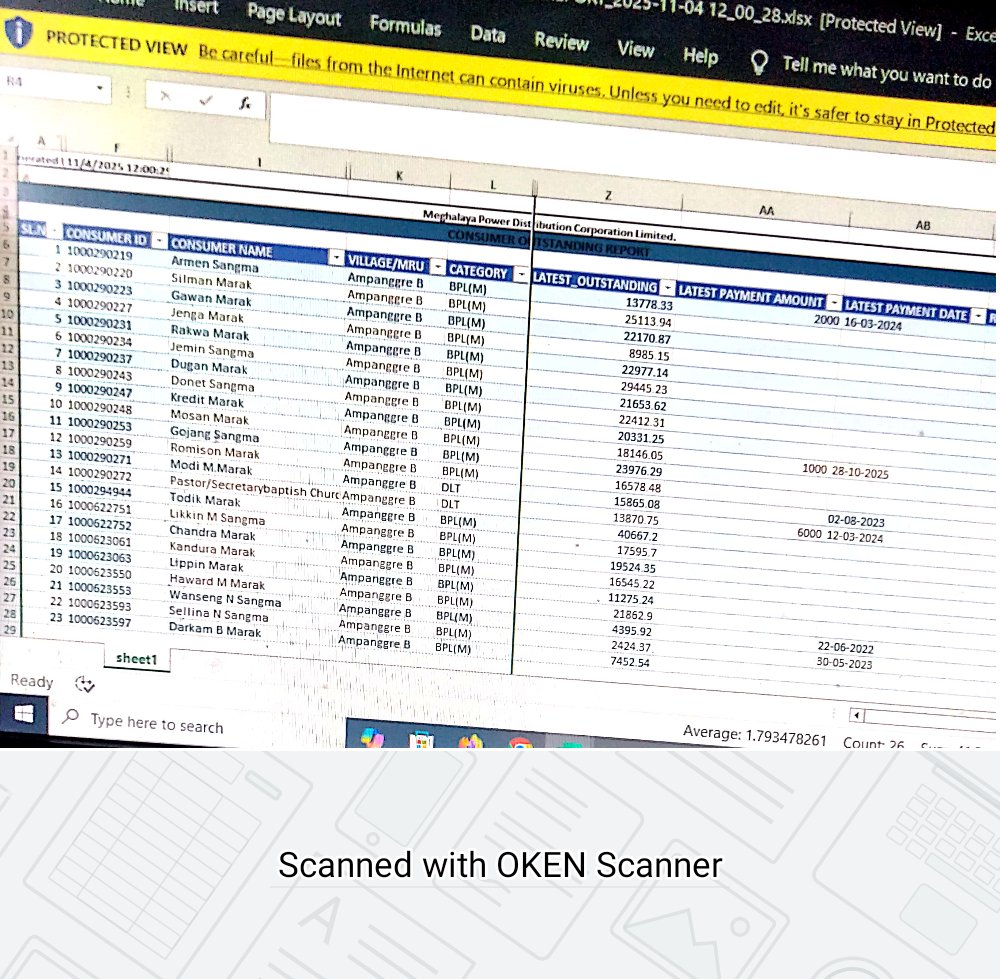
Task: Click the cell Wanseng N Sangma
Action: point(225,598)
